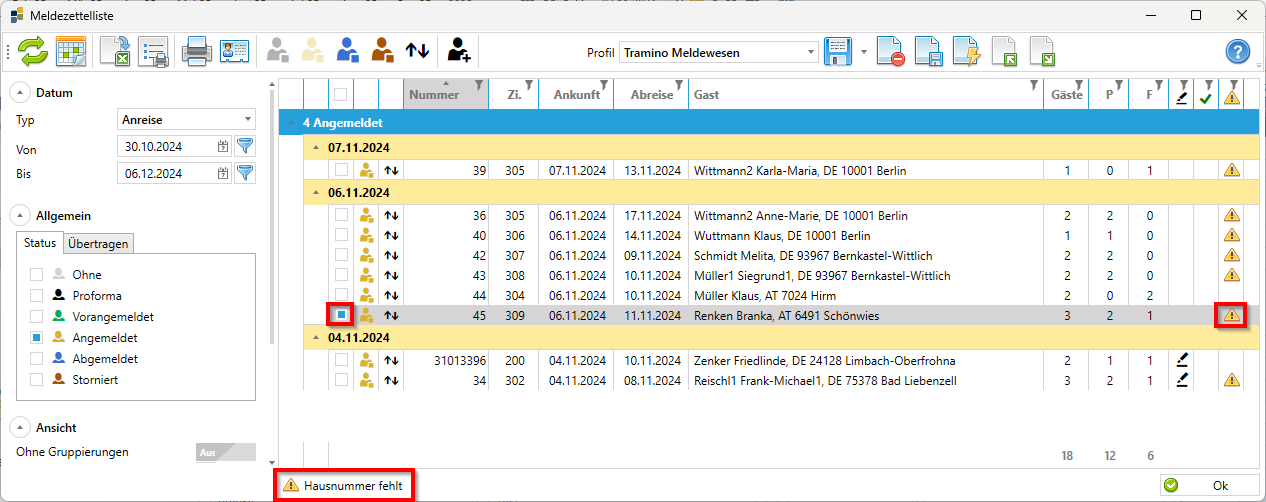Image resolution: width=1266 pixels, height=502 pixels.
Task: Click warning icon in Wittmann2 Karla-Maria row
Action: 1232,171
